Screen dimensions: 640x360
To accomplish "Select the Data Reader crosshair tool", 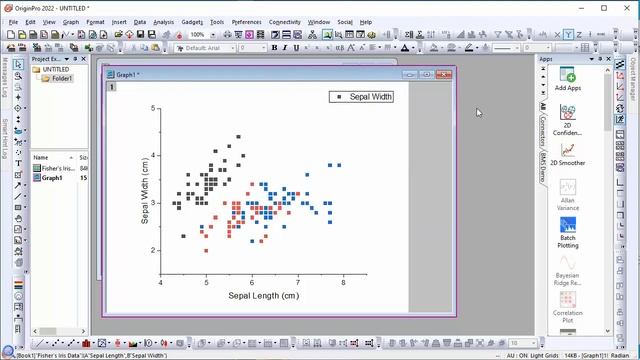I will 18,108.
